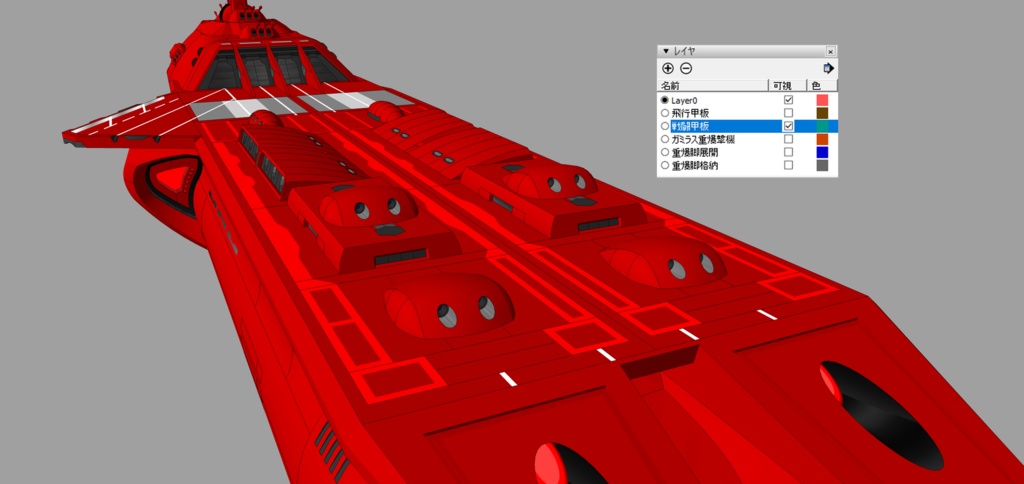Screen dimensions: 1024x484
Task: Hide the 戦闘甲板 layer
Action: [x=788, y=126]
